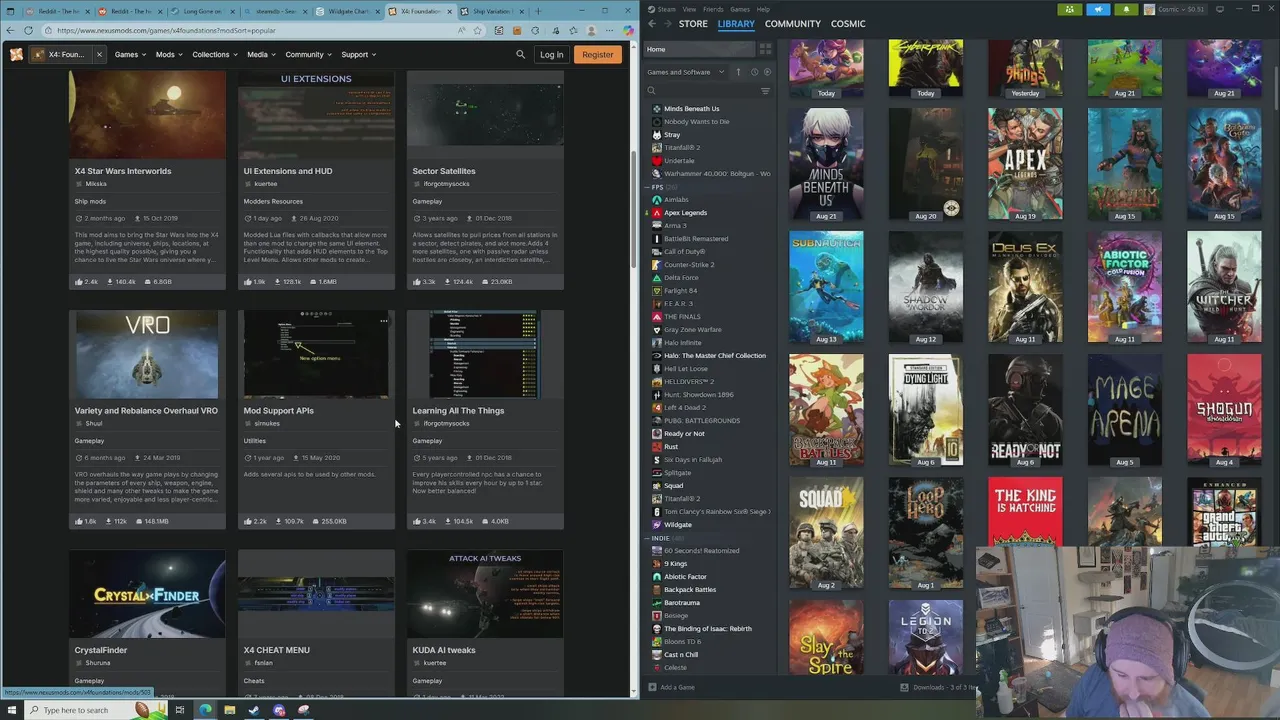This screenshot has width=1280, height=720.
Task: Open Subnautica cover in Steam library
Action: pyautogui.click(x=826, y=287)
